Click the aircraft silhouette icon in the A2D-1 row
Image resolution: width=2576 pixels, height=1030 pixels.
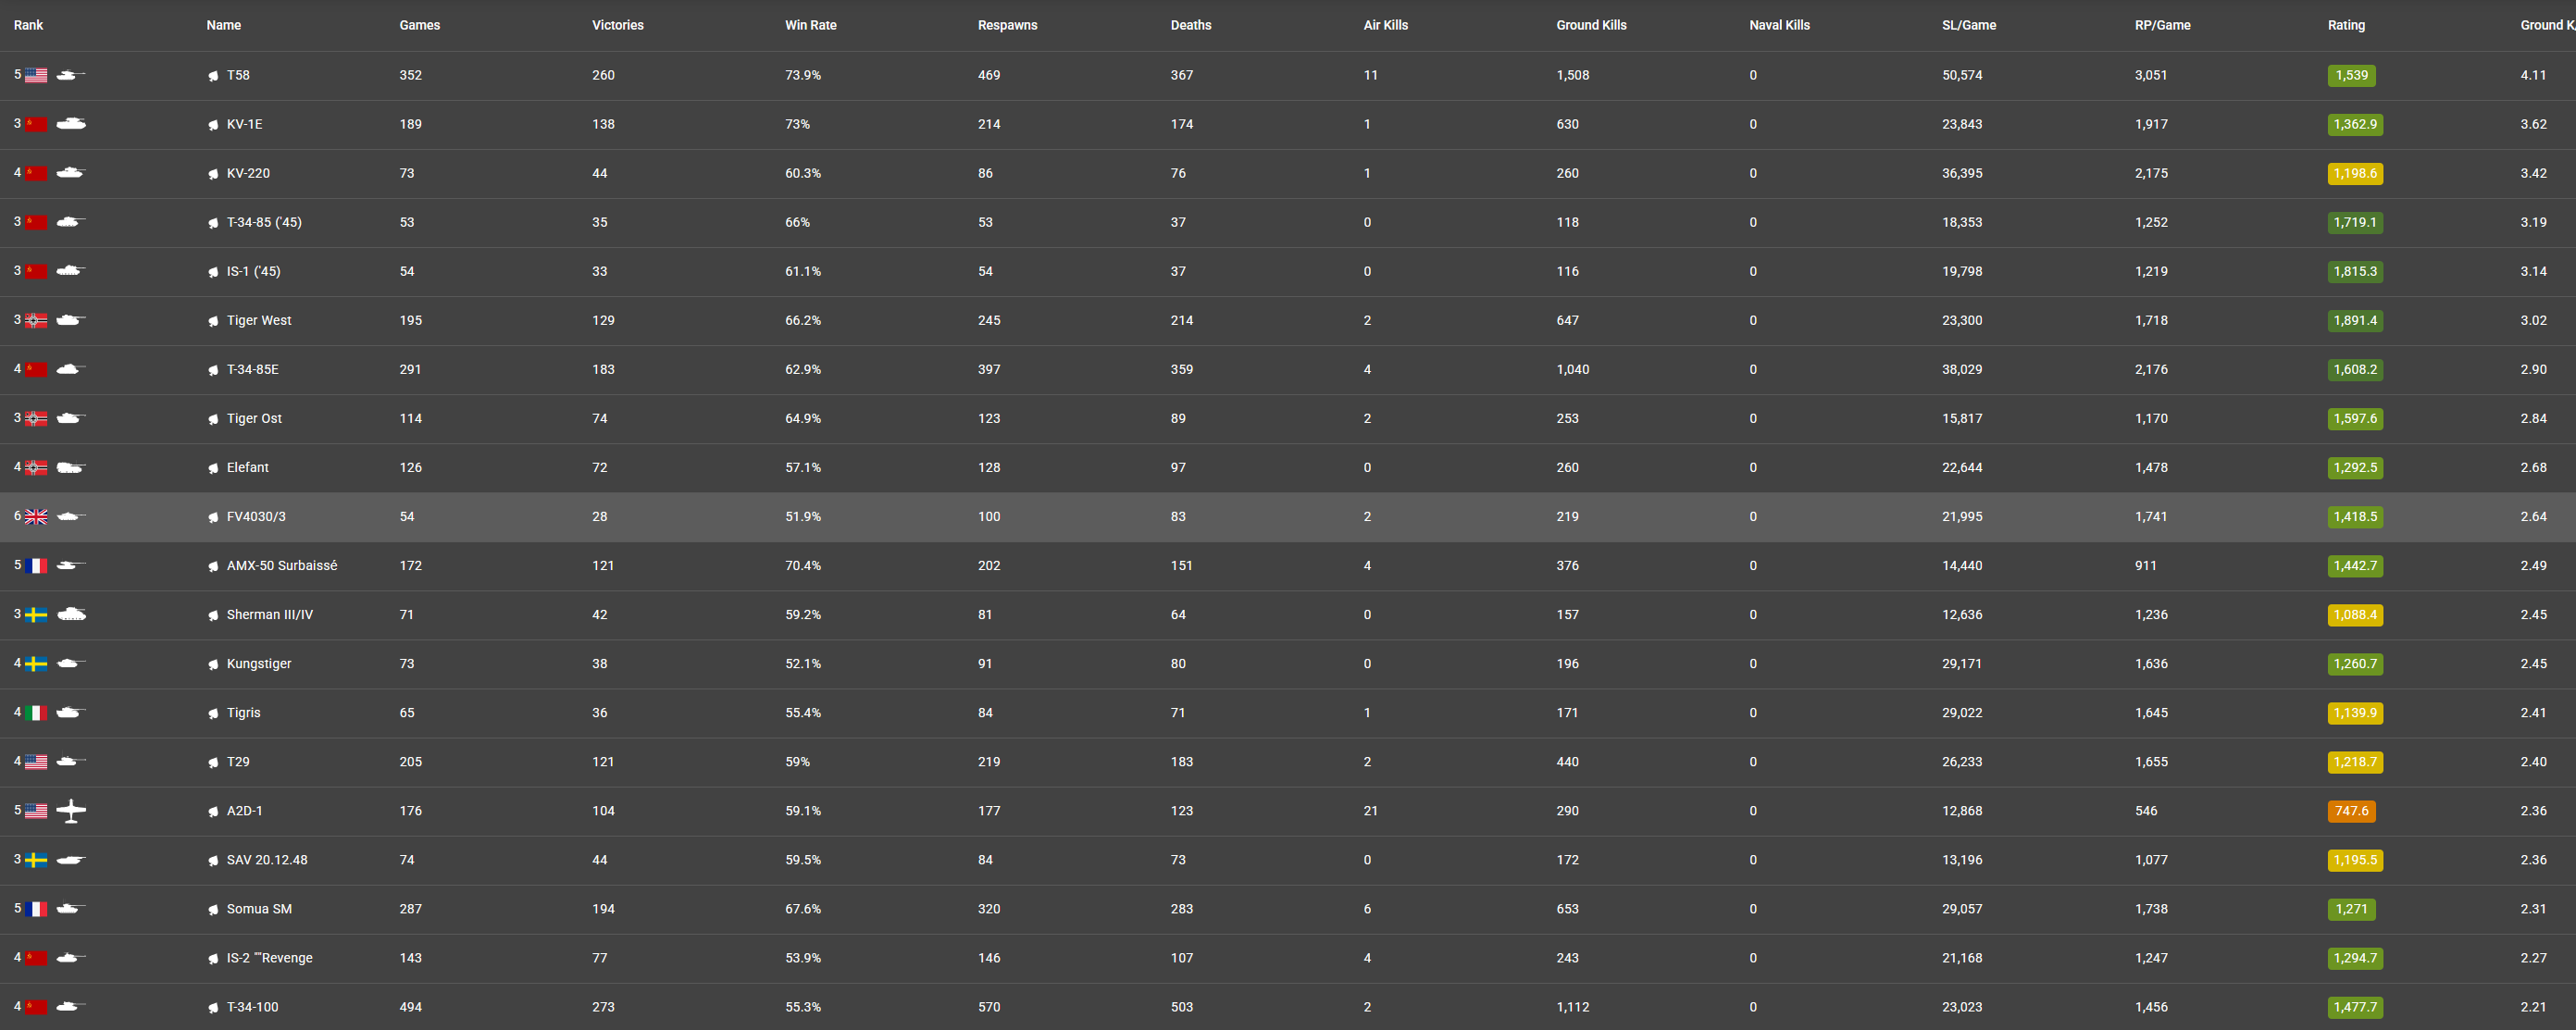click(x=71, y=811)
